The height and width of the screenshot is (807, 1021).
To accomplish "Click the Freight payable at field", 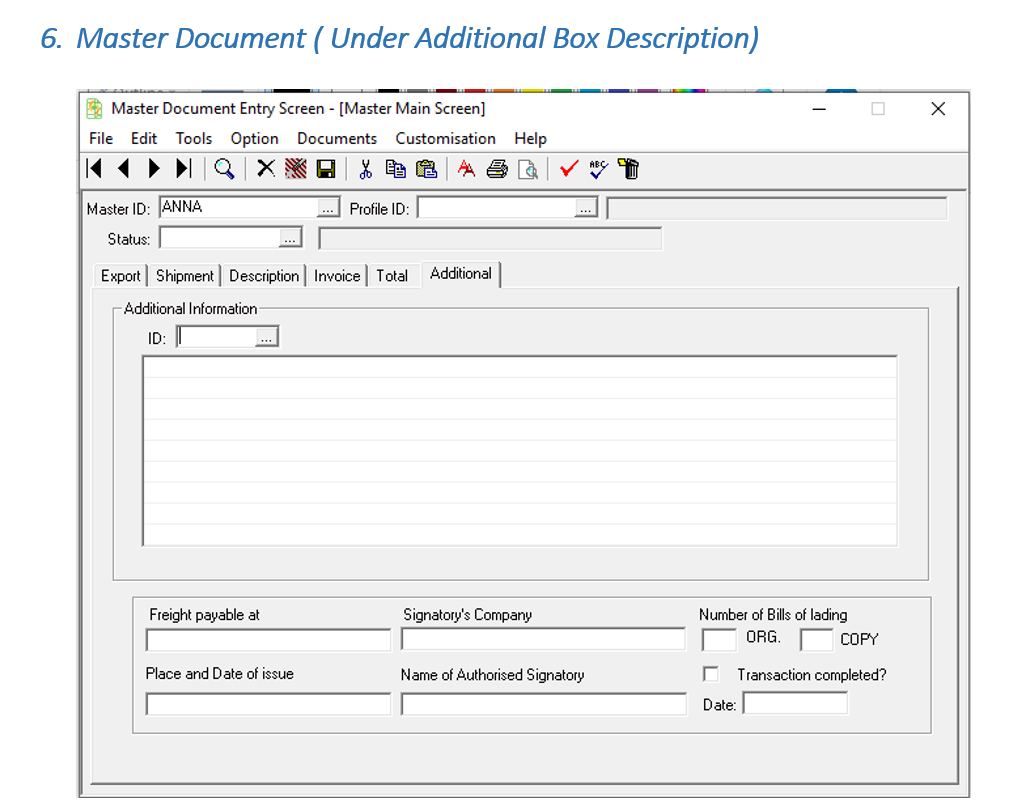I will click(268, 640).
